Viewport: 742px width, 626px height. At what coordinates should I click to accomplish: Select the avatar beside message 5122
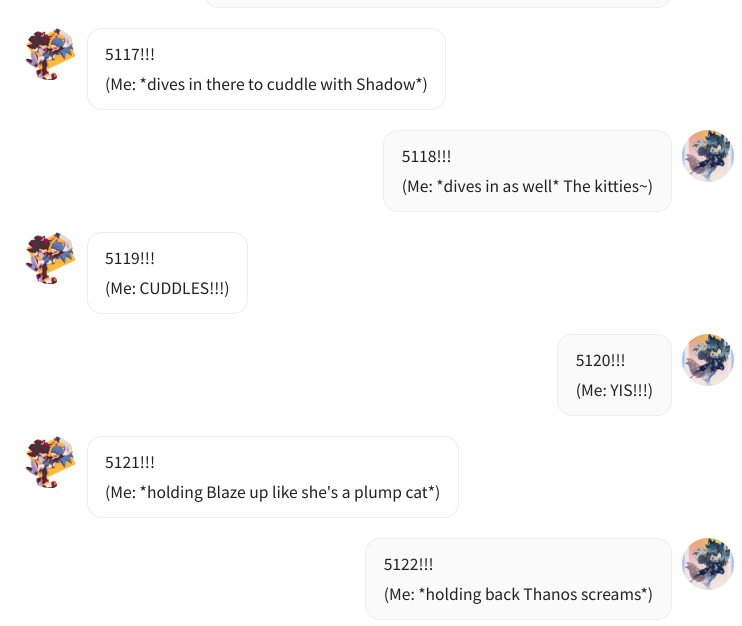pyautogui.click(x=708, y=564)
